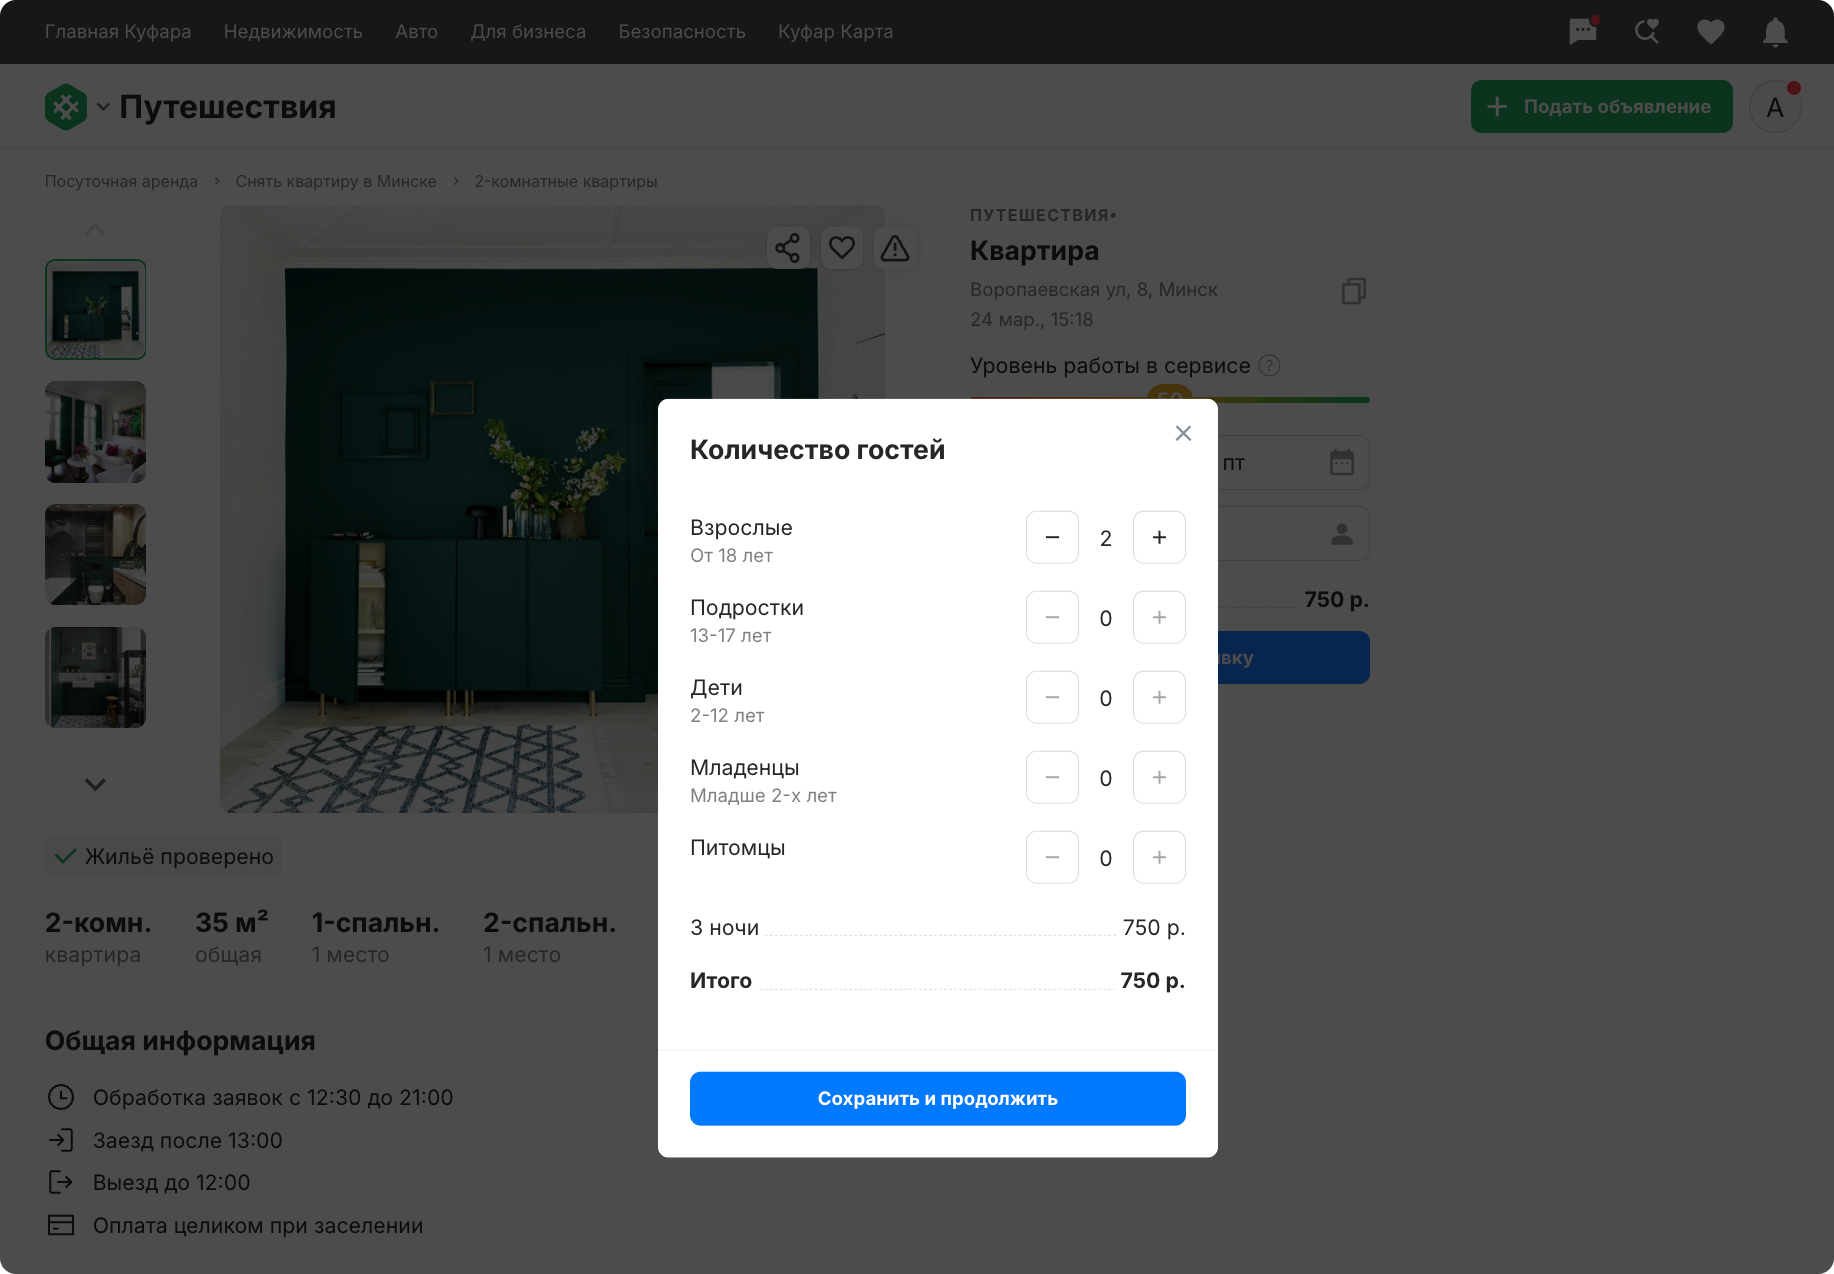Screen dimensions: 1834x1274
Task: Open Недвижимость menu item
Action: click(x=293, y=32)
